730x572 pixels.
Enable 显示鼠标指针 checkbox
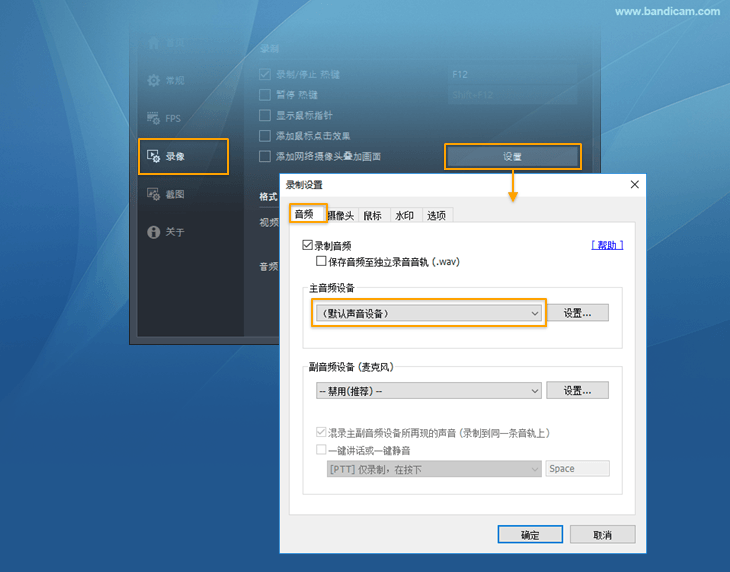pos(265,115)
